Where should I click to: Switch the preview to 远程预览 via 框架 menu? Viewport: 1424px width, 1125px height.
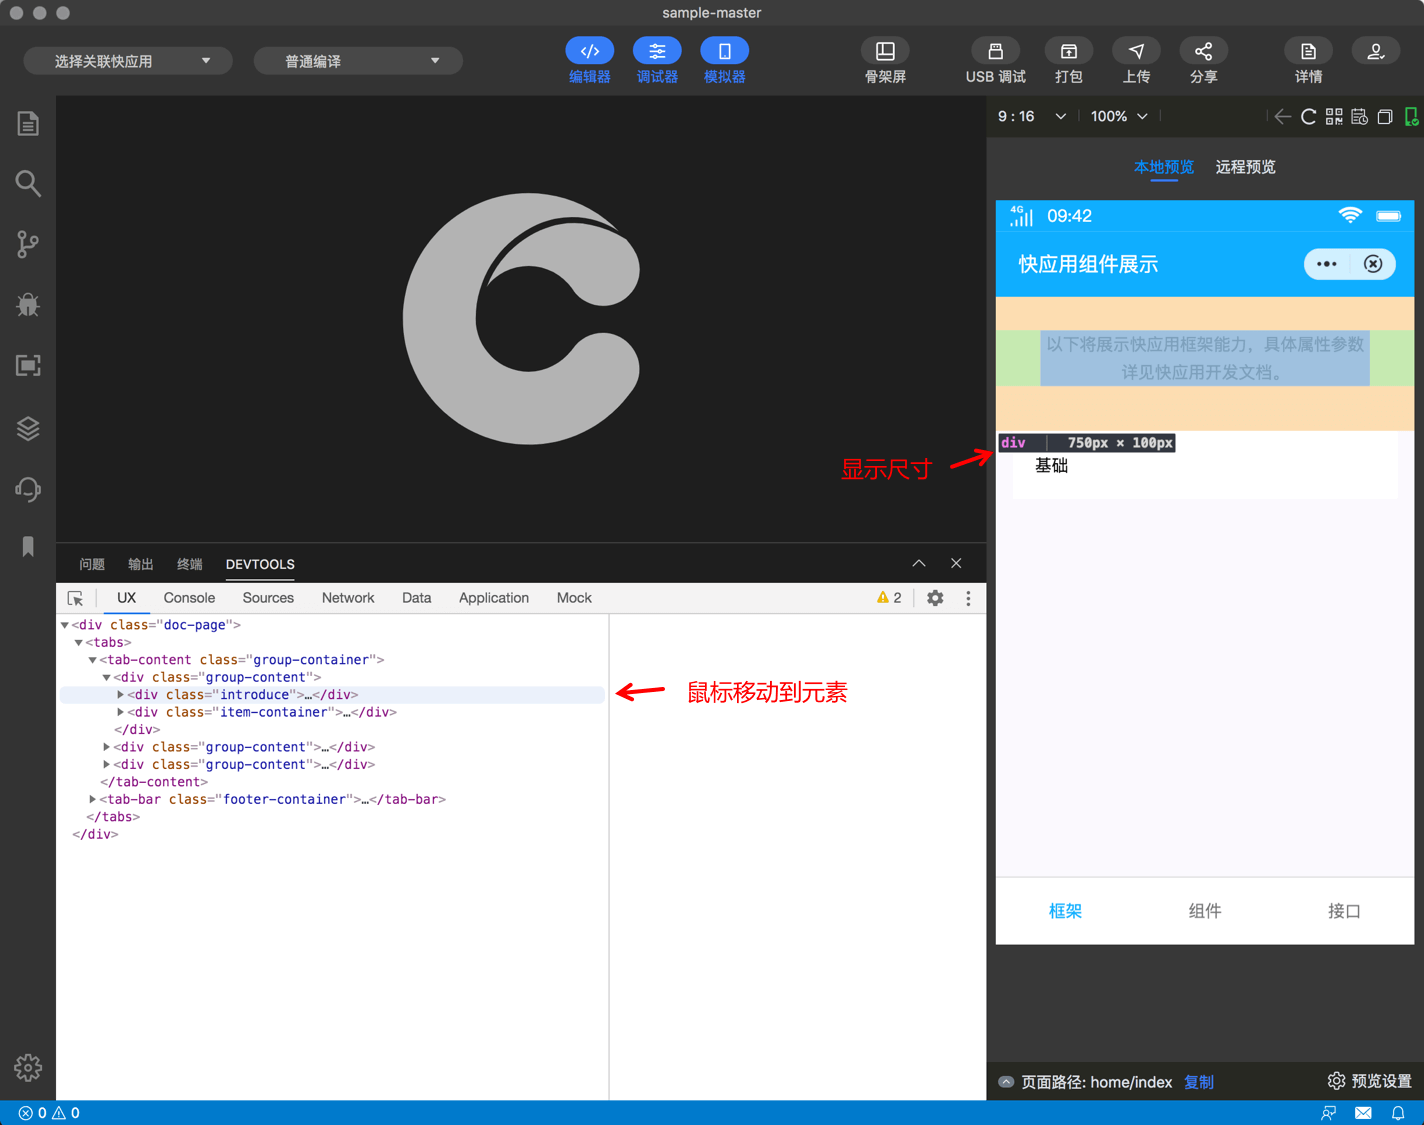tap(1065, 911)
